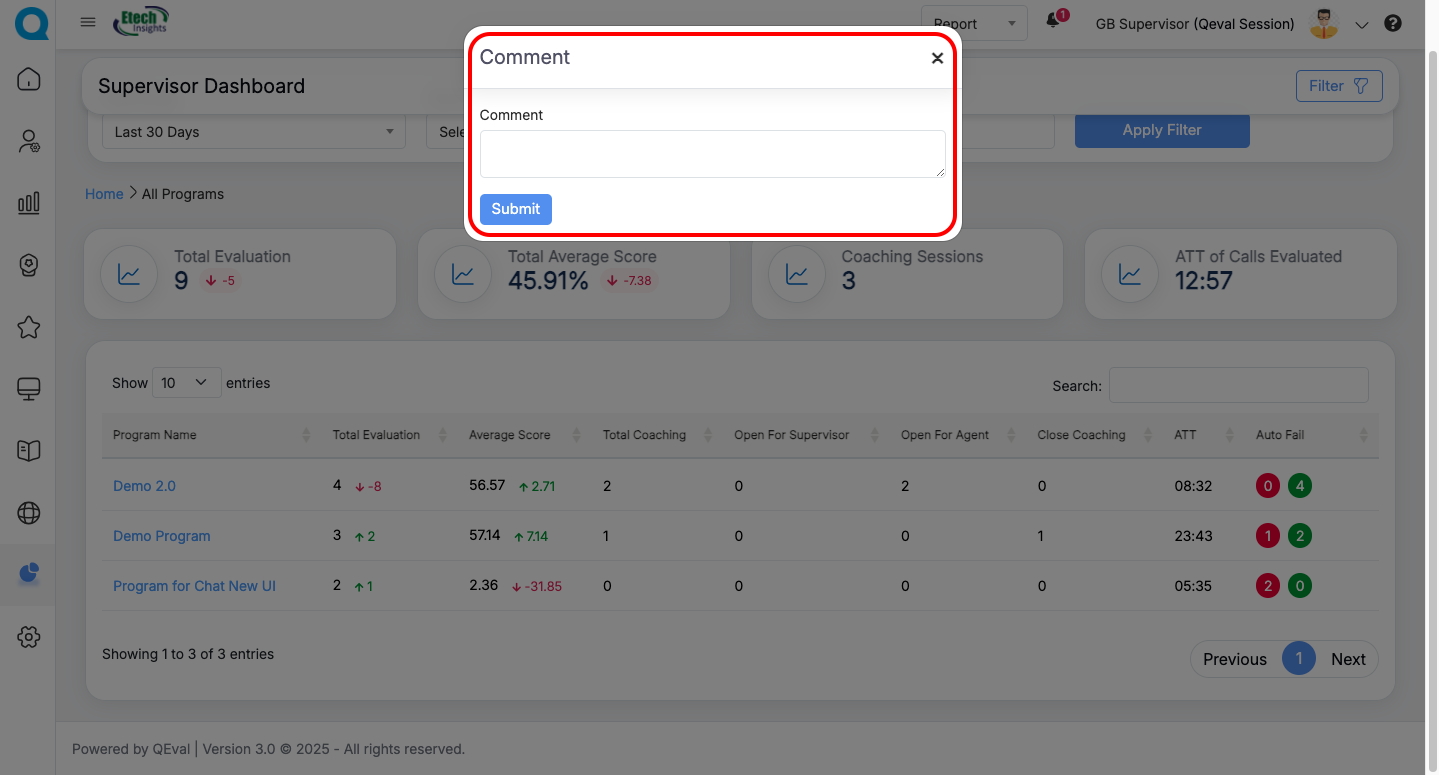1439x775 pixels.
Task: Open the Demo 2.0 program link
Action: (144, 486)
